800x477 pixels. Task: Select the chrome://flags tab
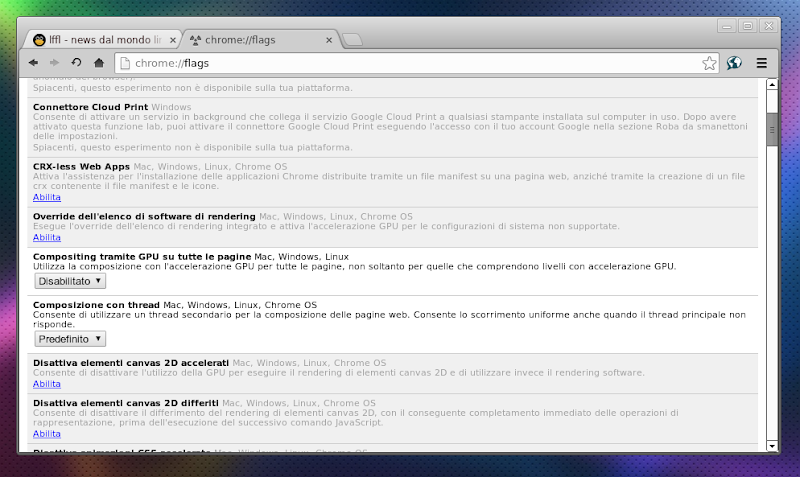260,40
